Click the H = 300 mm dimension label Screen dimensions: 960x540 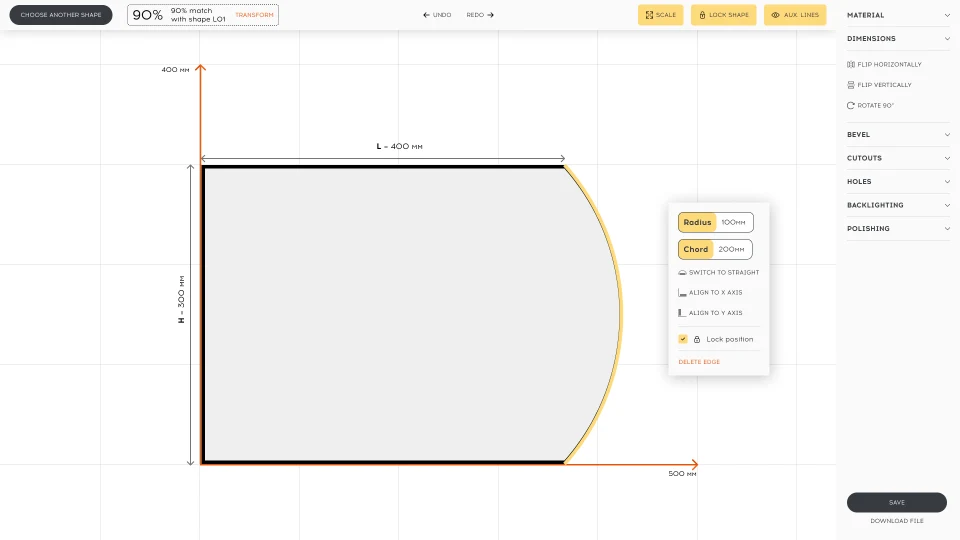click(x=181, y=299)
